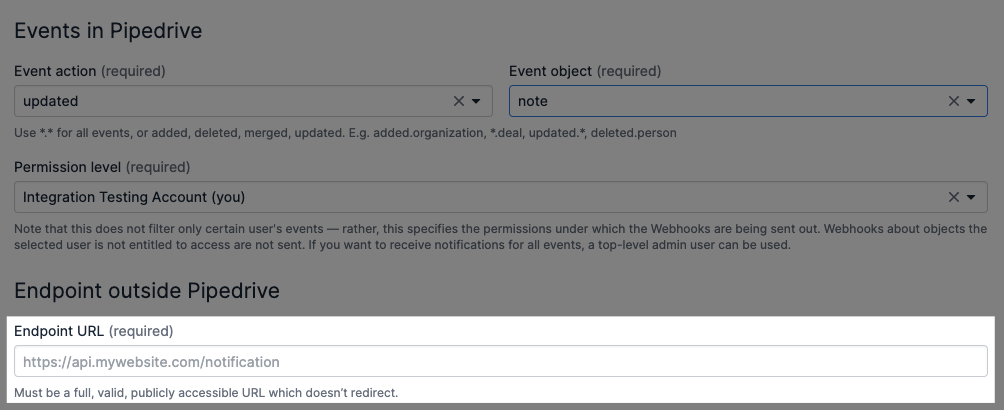Clear the Permission level selection
The image size is (1004, 410).
pos(954,197)
